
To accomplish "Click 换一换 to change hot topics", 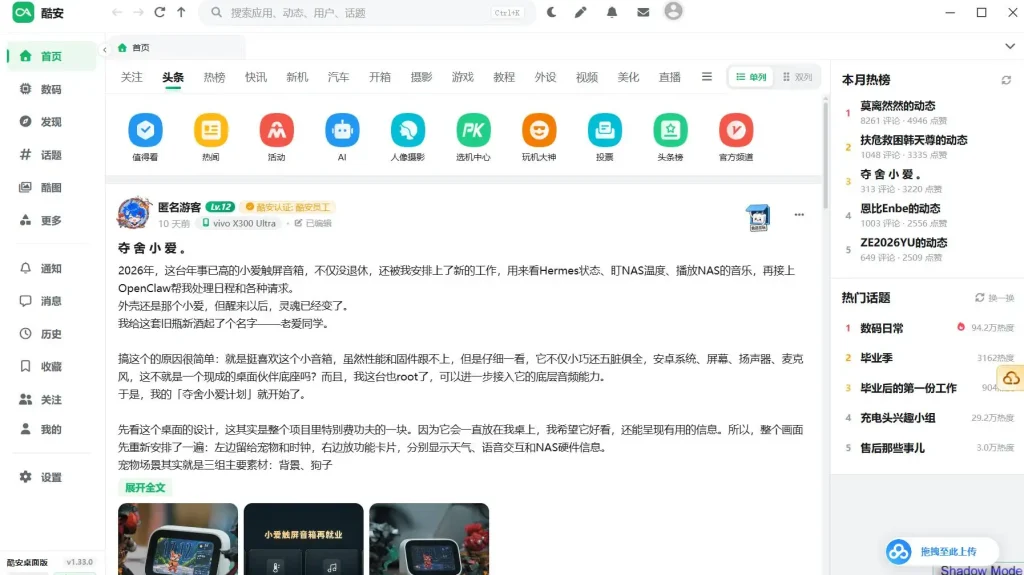I will 995,298.
